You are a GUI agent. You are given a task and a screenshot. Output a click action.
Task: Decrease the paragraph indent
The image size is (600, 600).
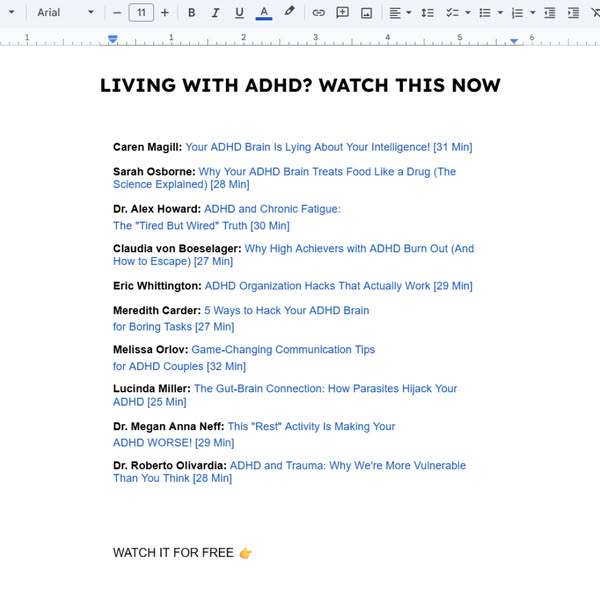[549, 13]
